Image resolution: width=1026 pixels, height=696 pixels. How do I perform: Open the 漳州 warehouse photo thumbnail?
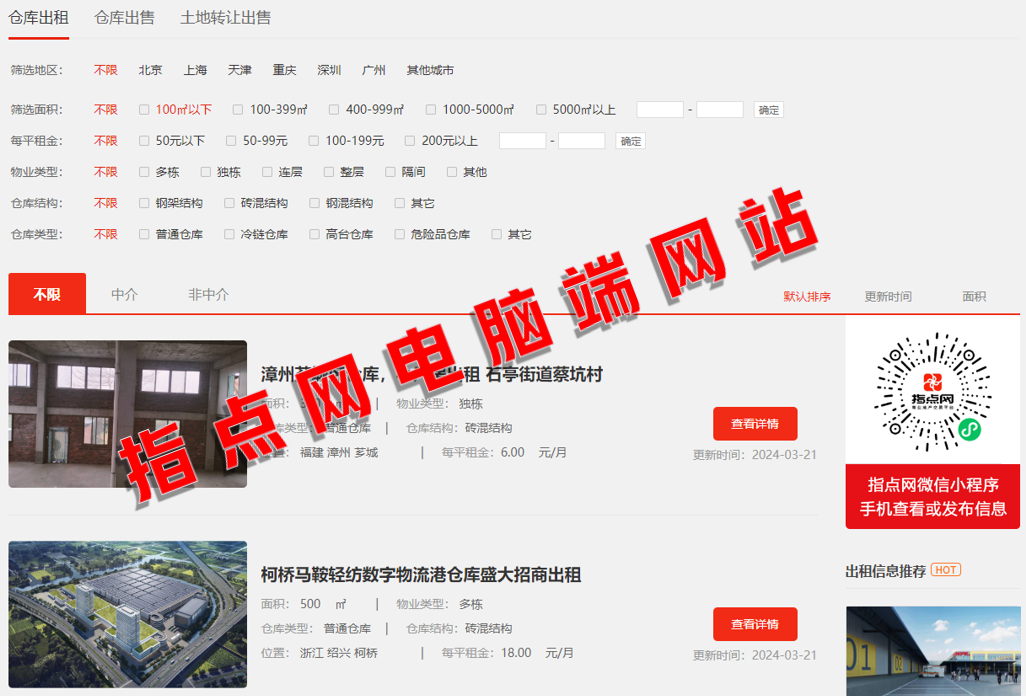point(128,414)
